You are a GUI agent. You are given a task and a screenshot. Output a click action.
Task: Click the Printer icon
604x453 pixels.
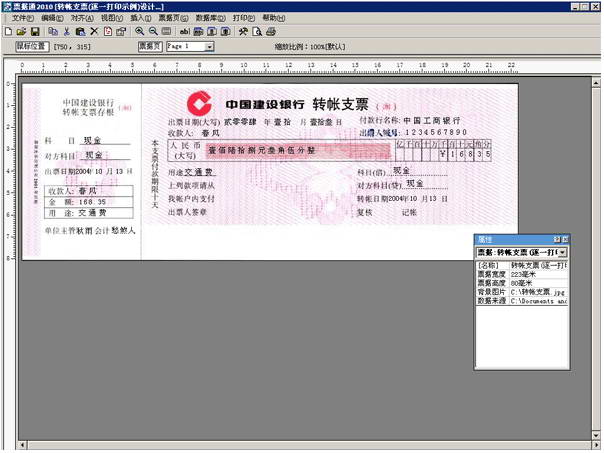[271, 32]
